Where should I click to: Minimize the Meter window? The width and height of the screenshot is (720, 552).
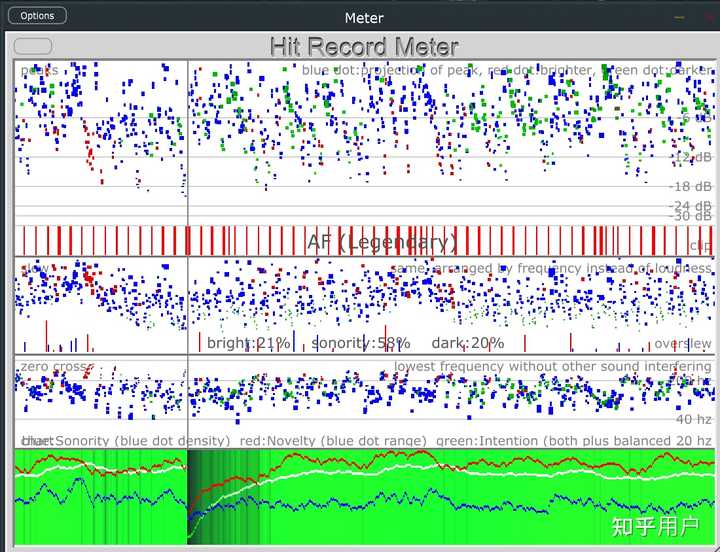click(x=679, y=17)
